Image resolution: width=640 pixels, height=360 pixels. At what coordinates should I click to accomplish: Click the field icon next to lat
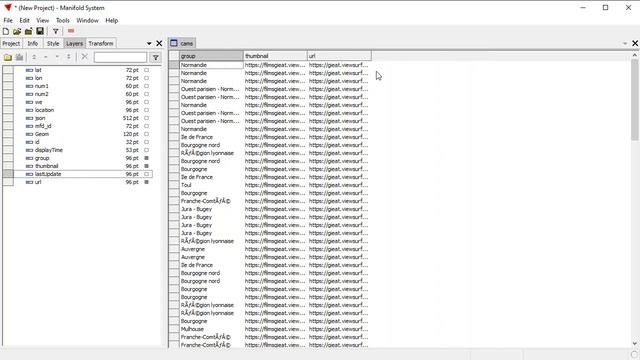(x=29, y=70)
